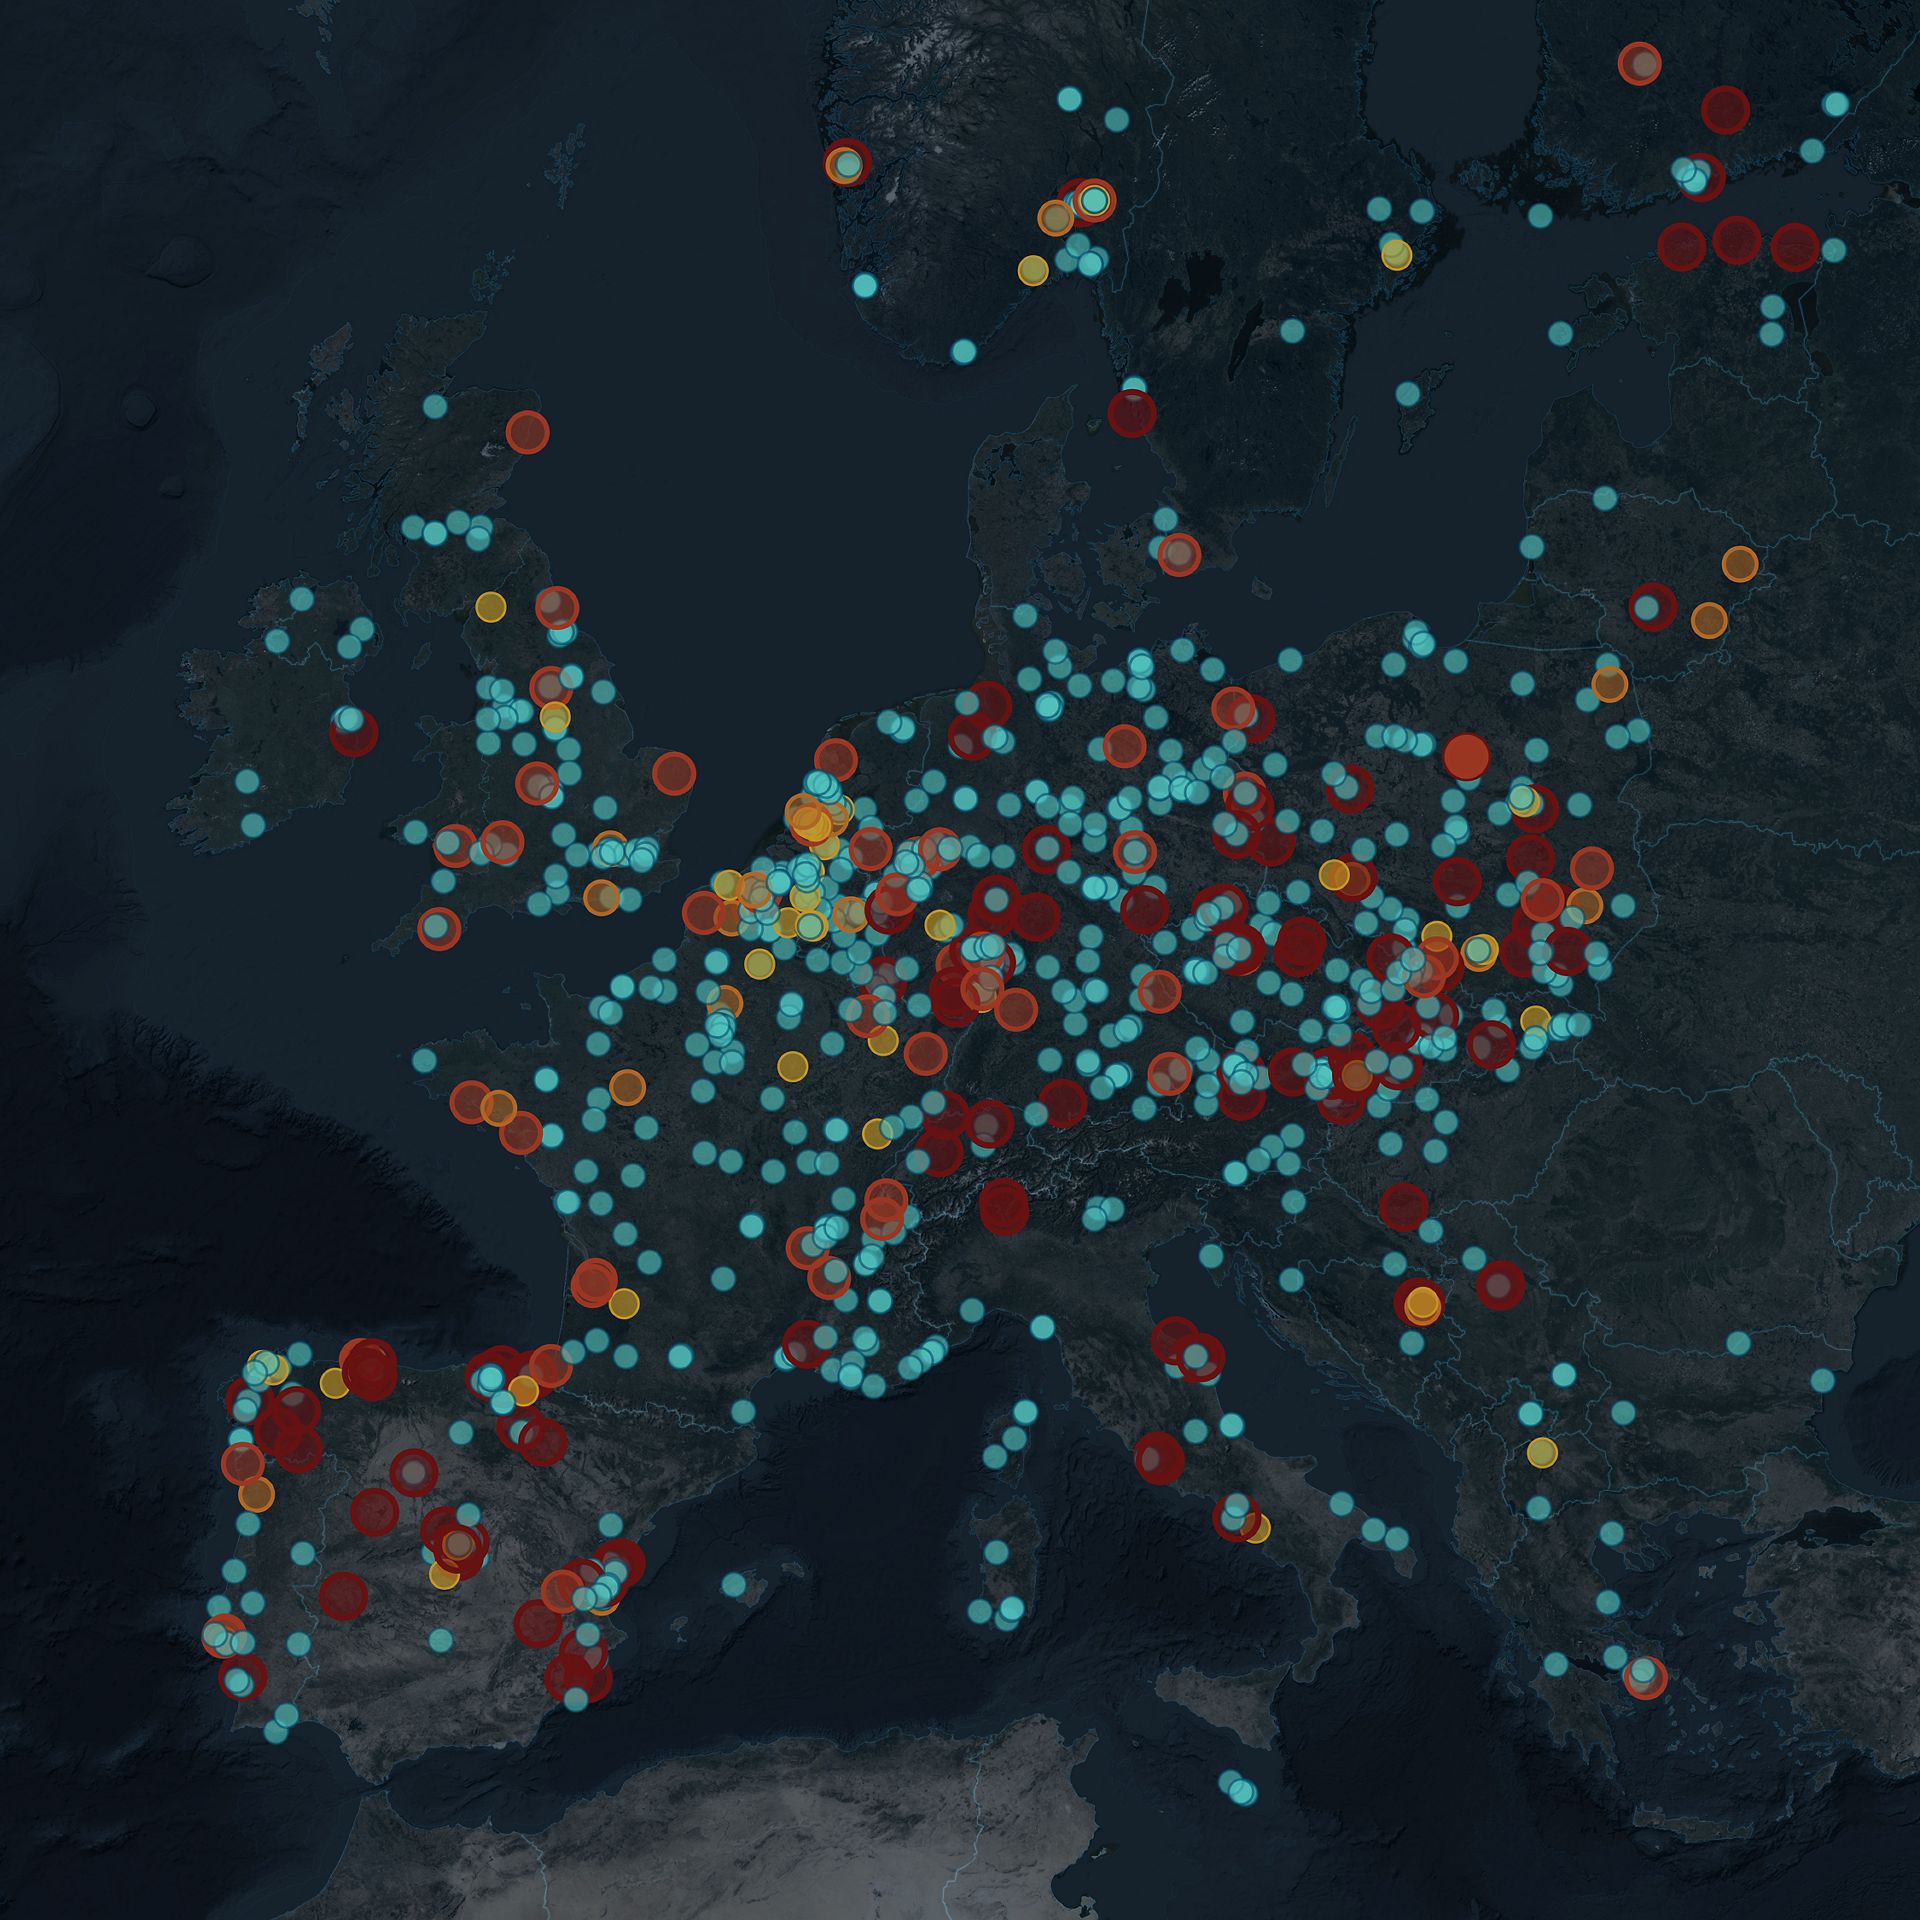This screenshot has width=1920, height=1920.
Task: Click the yellow marker in the southern Balkans
Action: (x=1542, y=1451)
